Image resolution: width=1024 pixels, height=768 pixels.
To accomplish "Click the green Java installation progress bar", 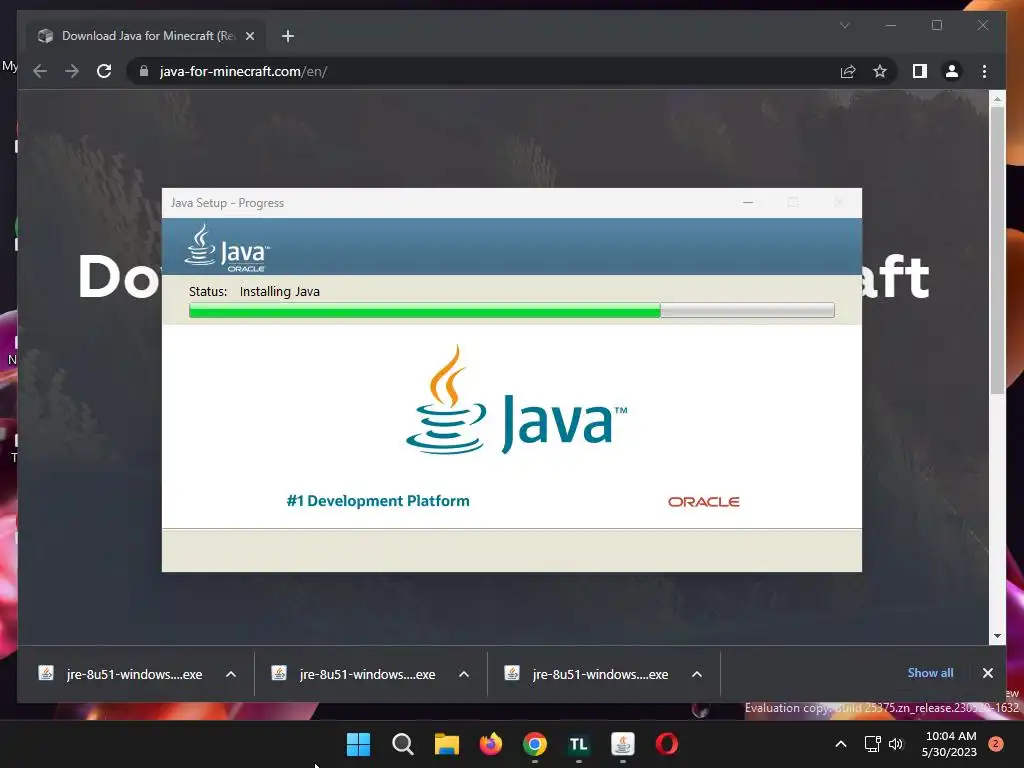I will [x=511, y=310].
